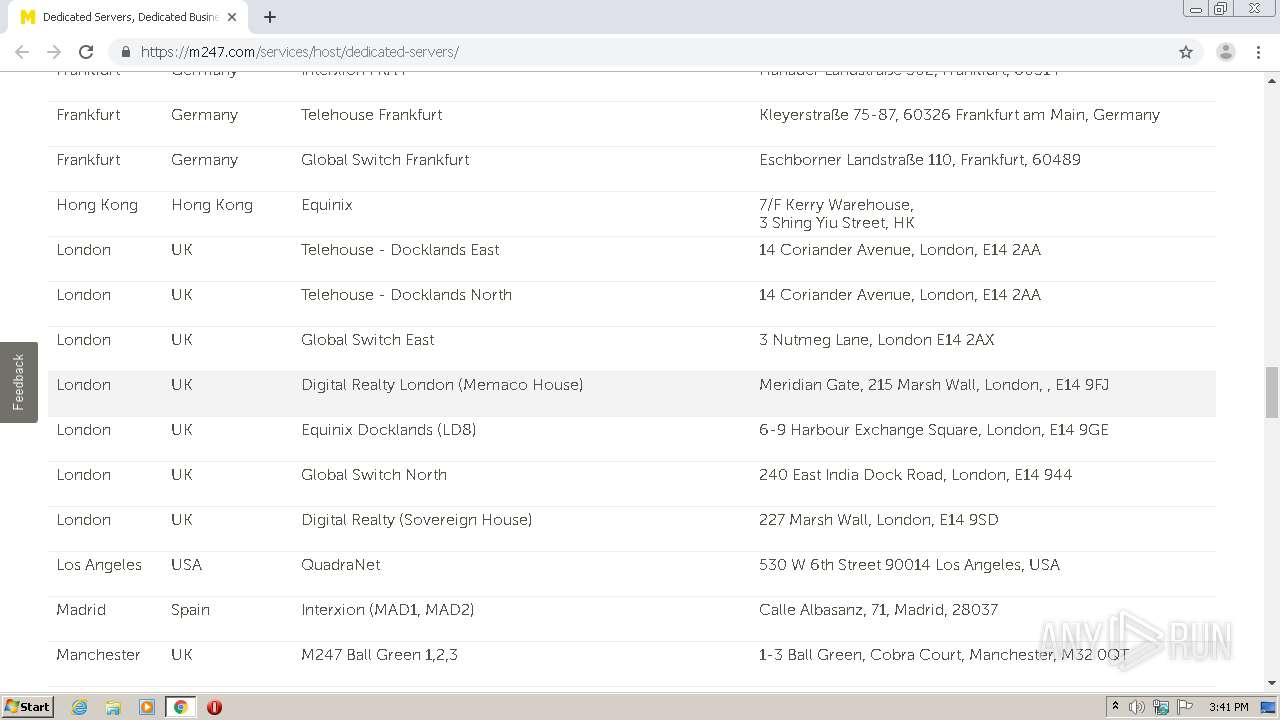
Task: Select Telehouse - Docklands North cell
Action: (x=406, y=295)
